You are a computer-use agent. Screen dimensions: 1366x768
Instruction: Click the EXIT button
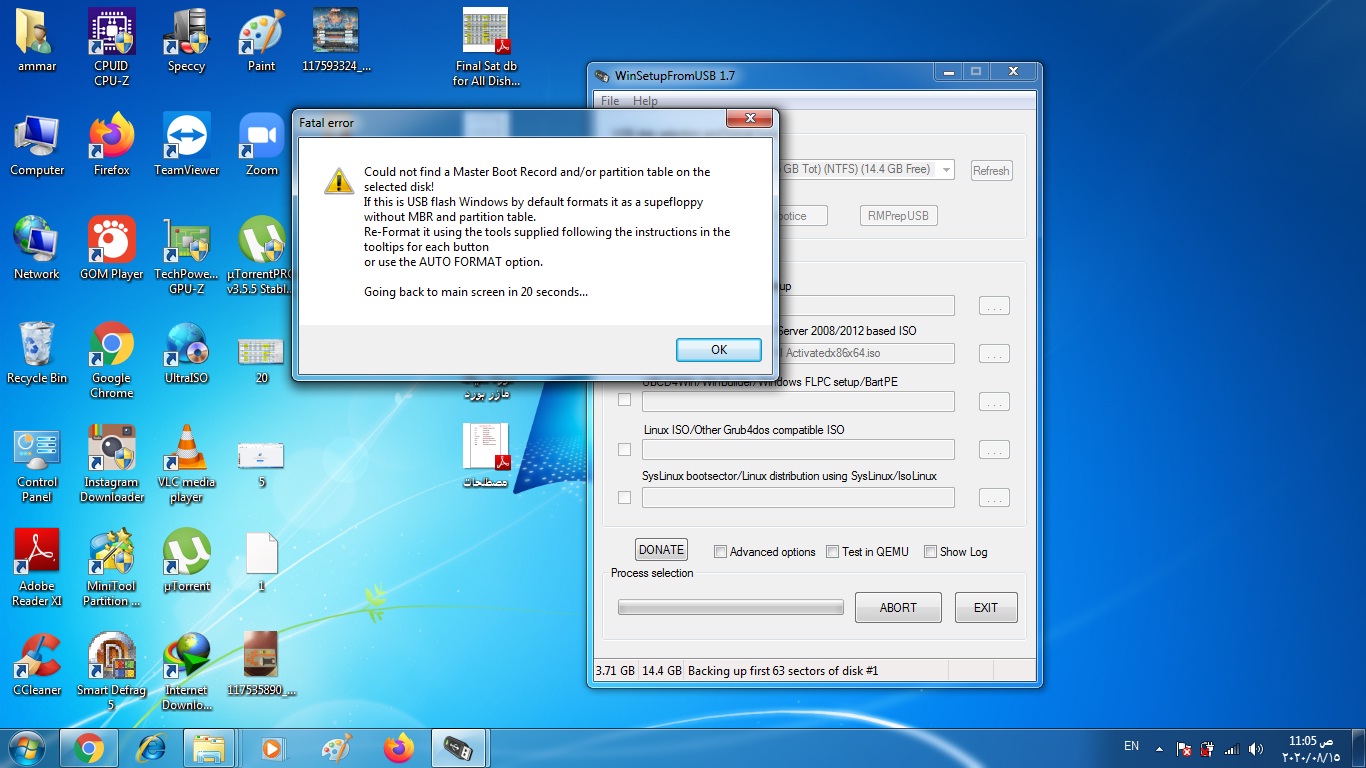(986, 607)
